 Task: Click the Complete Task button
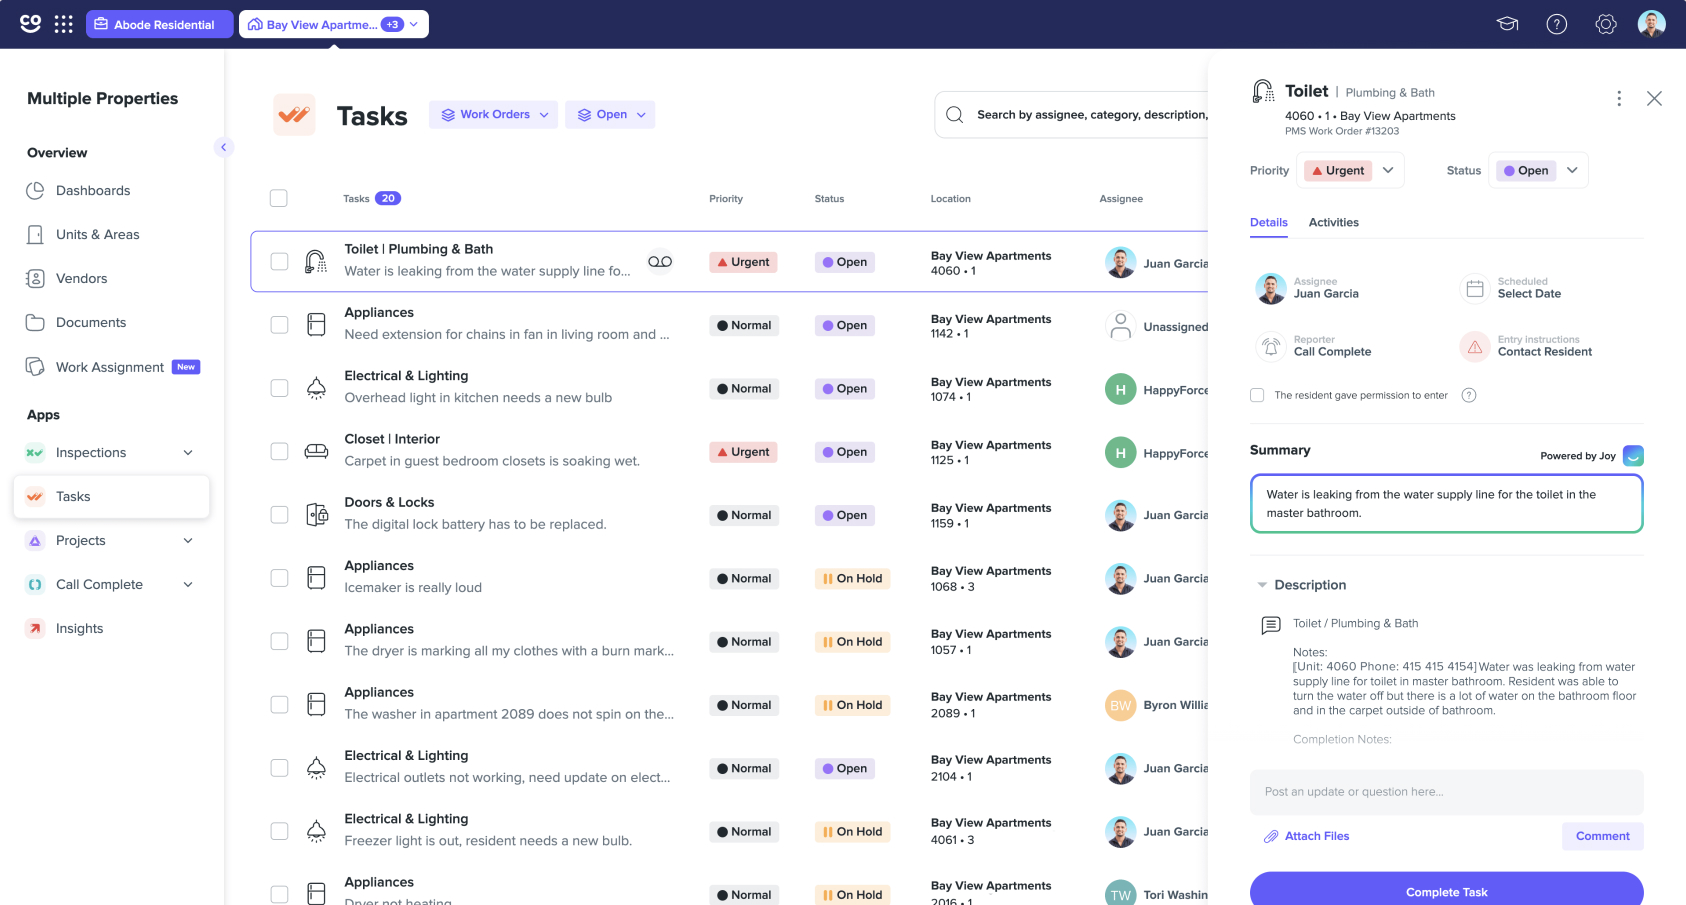1446,890
